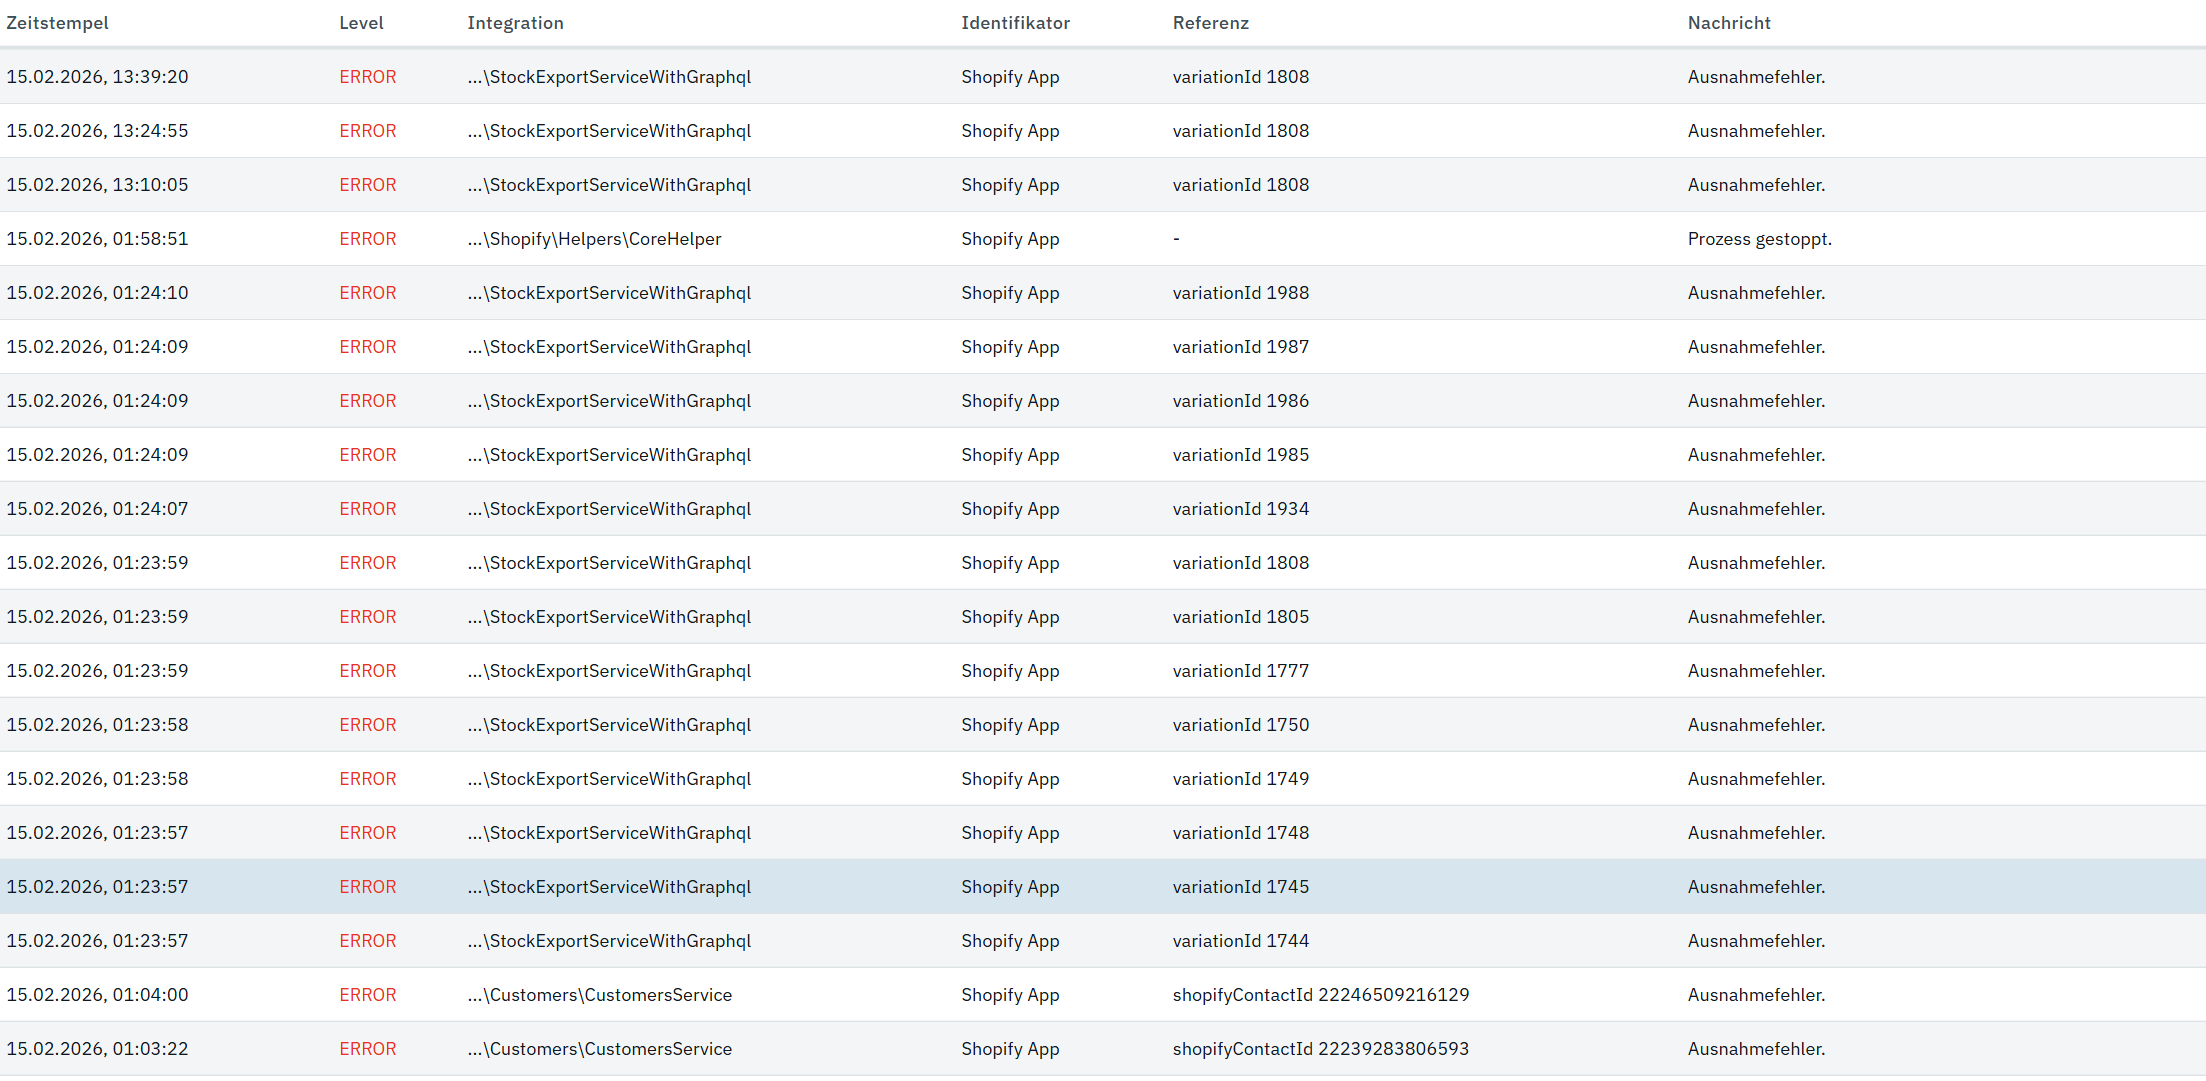The width and height of the screenshot is (2206, 1081).
Task: Open row with variationId 1988
Action: (1240, 293)
